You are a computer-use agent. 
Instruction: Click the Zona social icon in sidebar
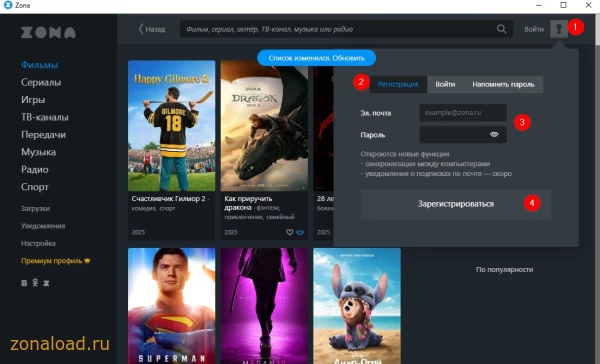point(46,283)
